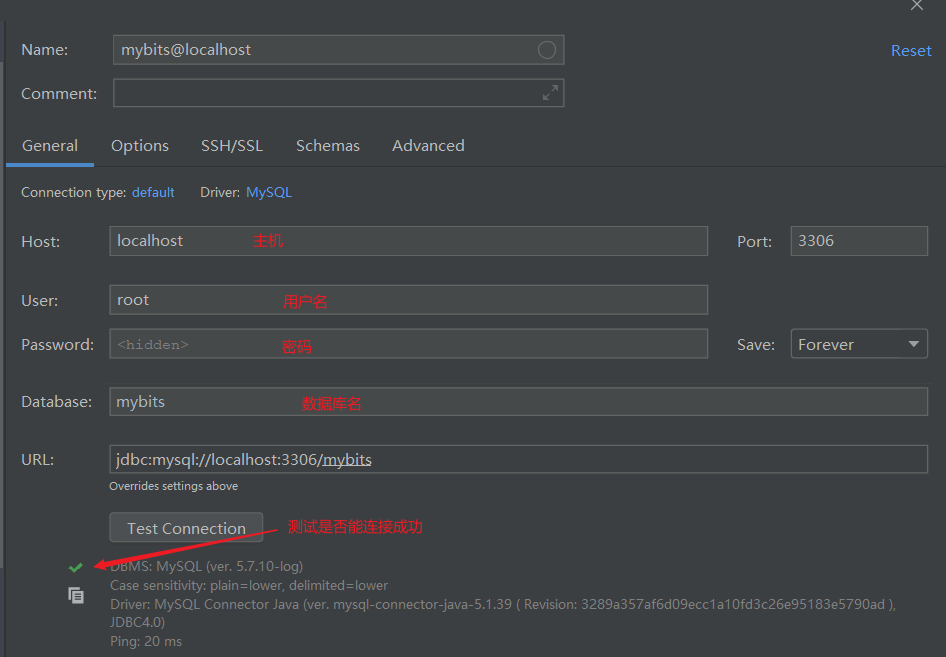Viewport: 946px width, 657px height.
Task: Open the Save duration dropdown showing Forever
Action: coord(858,343)
